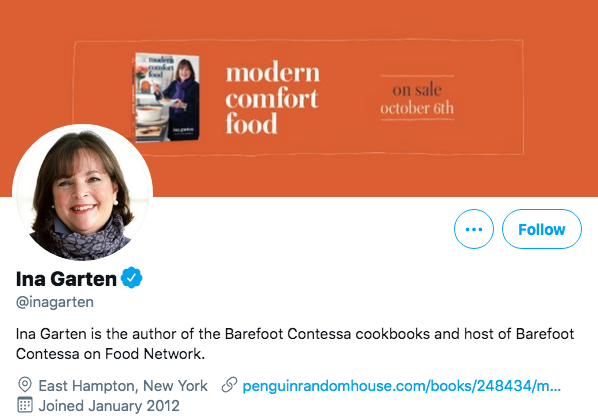The image size is (598, 416).
Task: Click the location pin icon
Action: [x=25, y=385]
